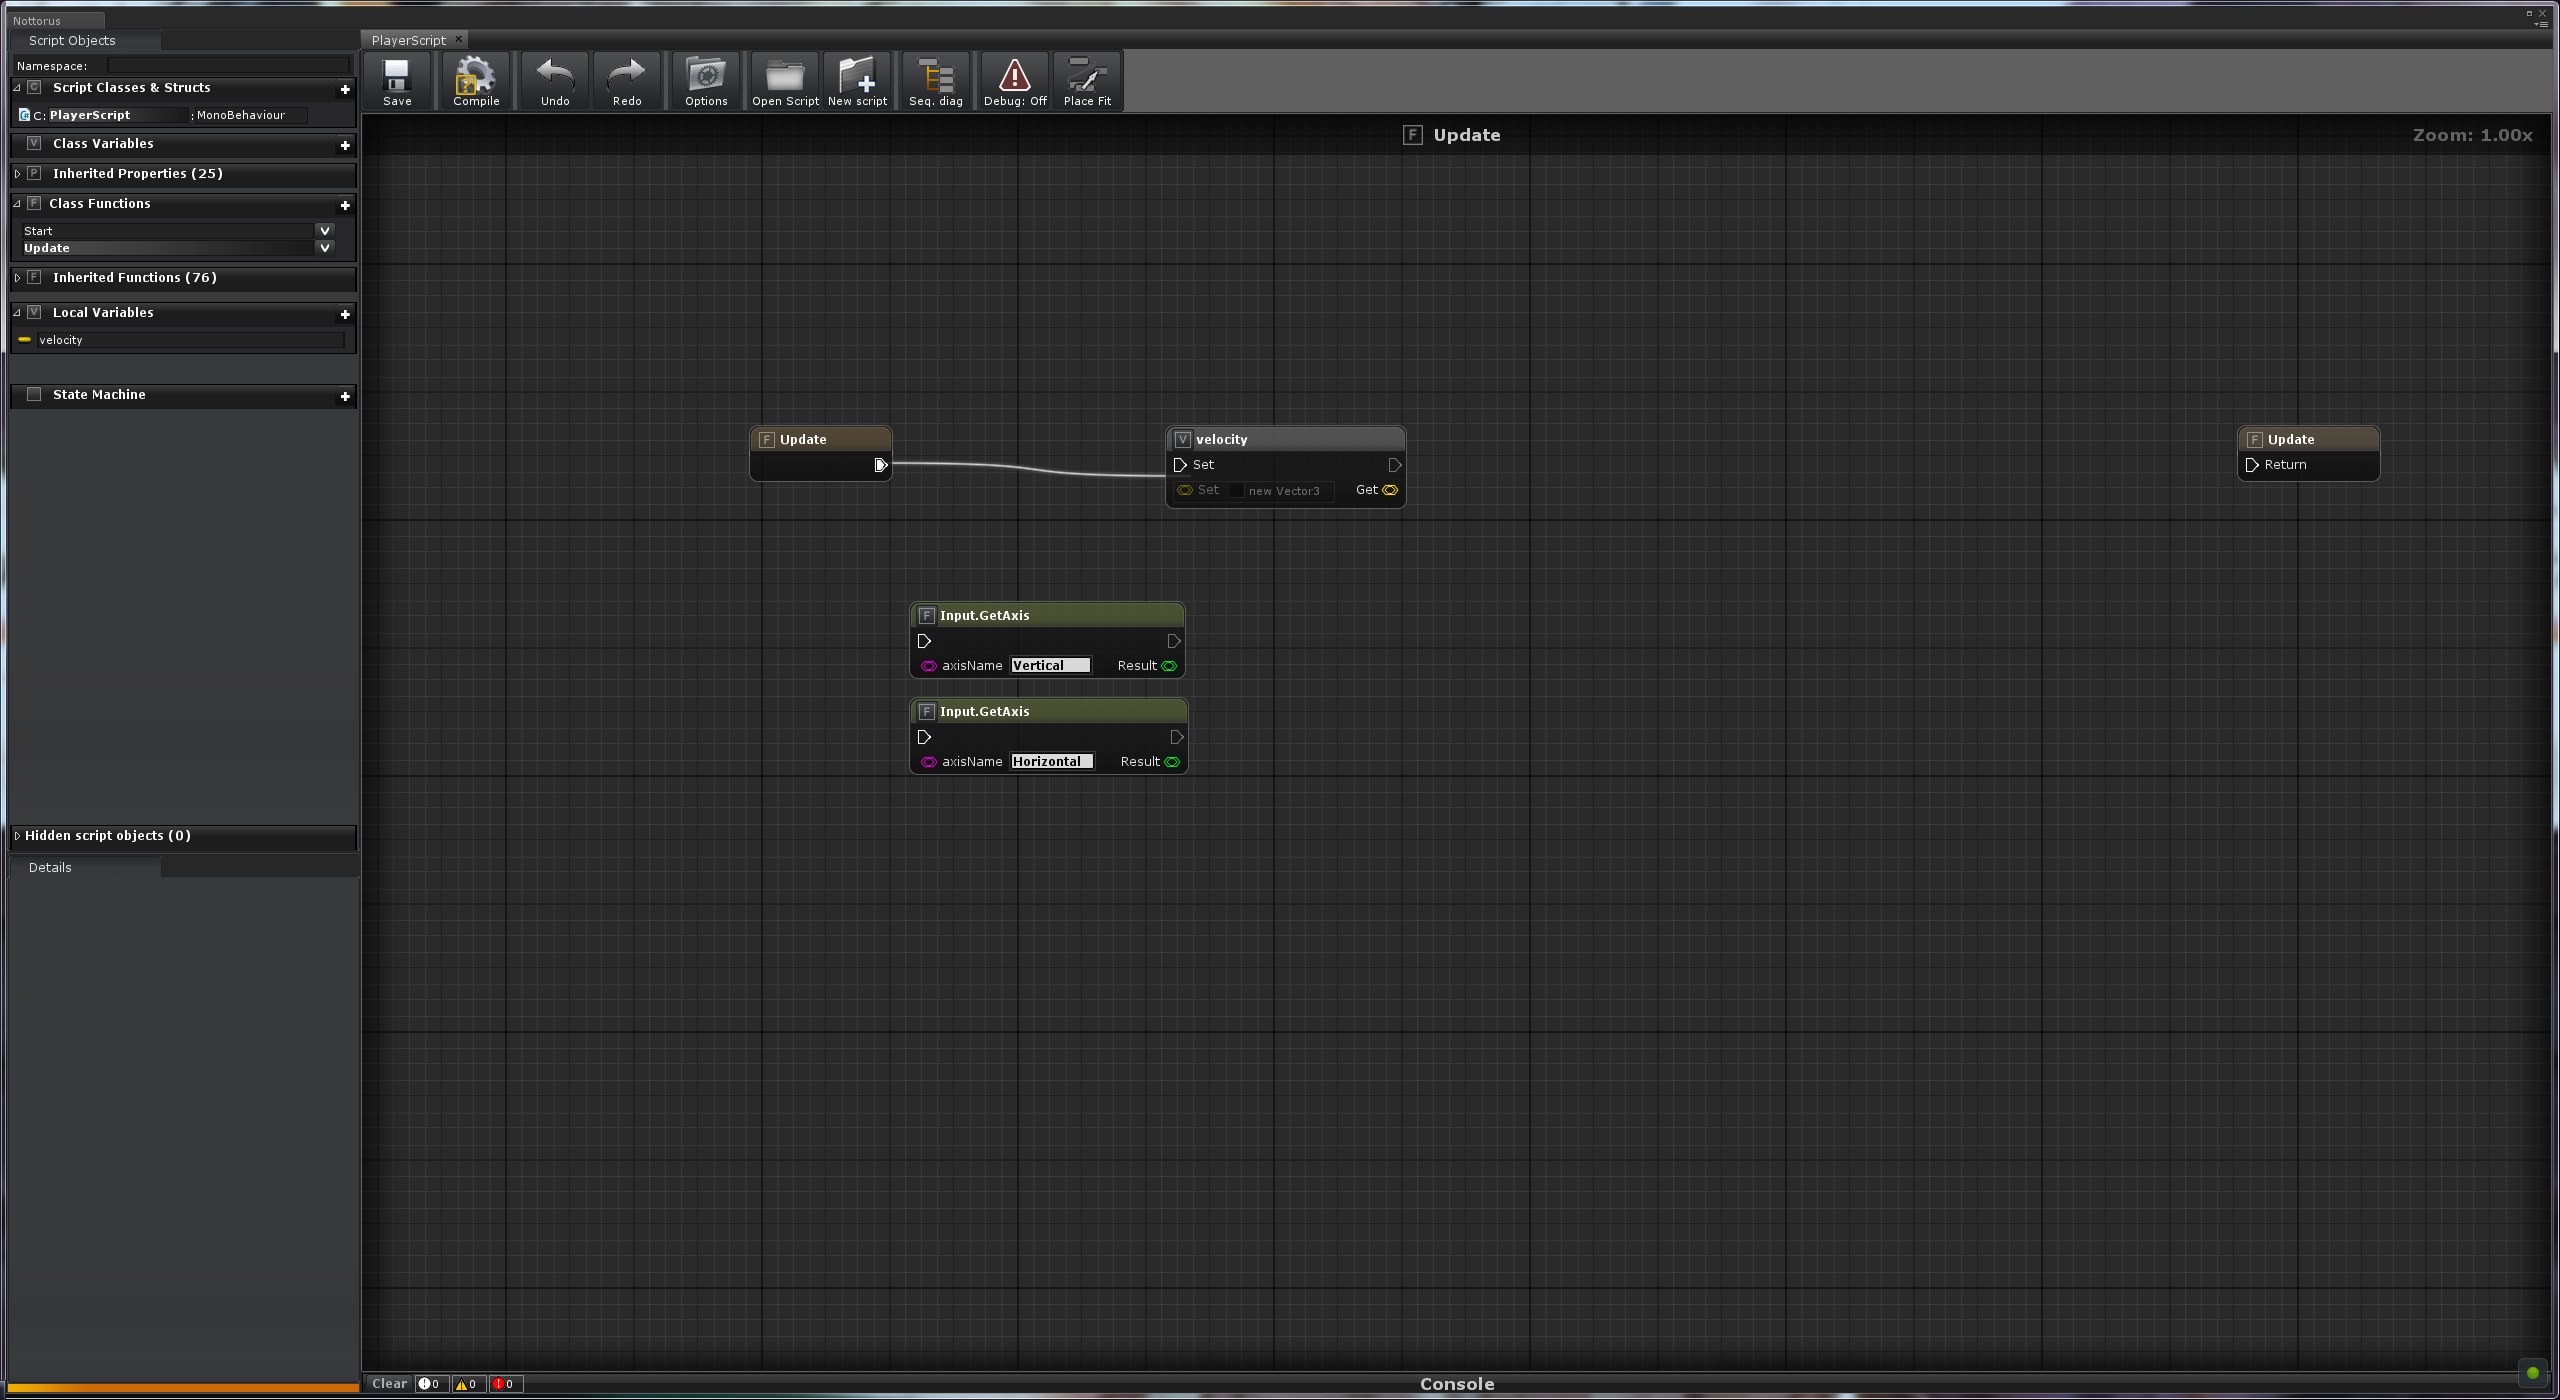
Task: Toggle error count filter in console
Action: click(x=504, y=1384)
